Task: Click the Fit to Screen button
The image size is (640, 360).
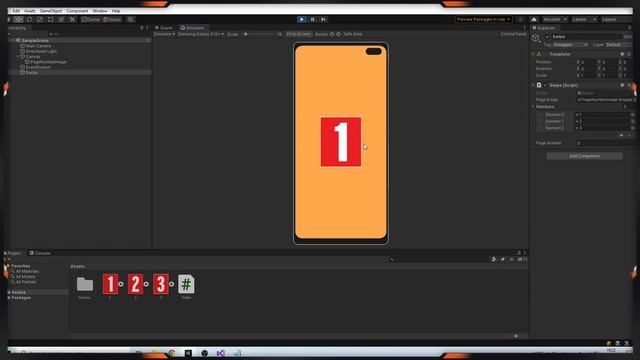Action: [298, 34]
